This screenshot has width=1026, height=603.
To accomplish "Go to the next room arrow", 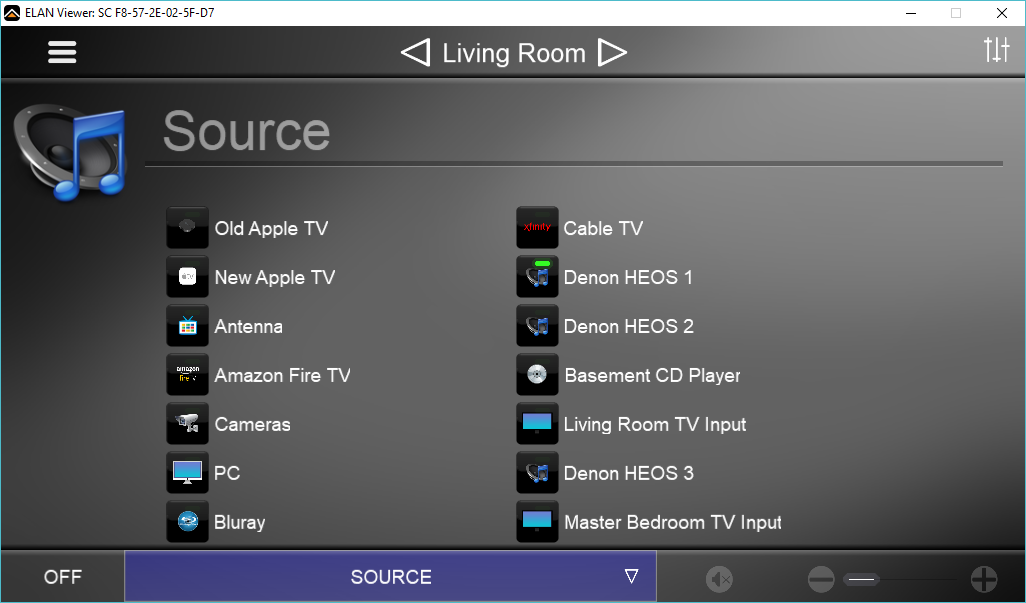I will (x=612, y=53).
